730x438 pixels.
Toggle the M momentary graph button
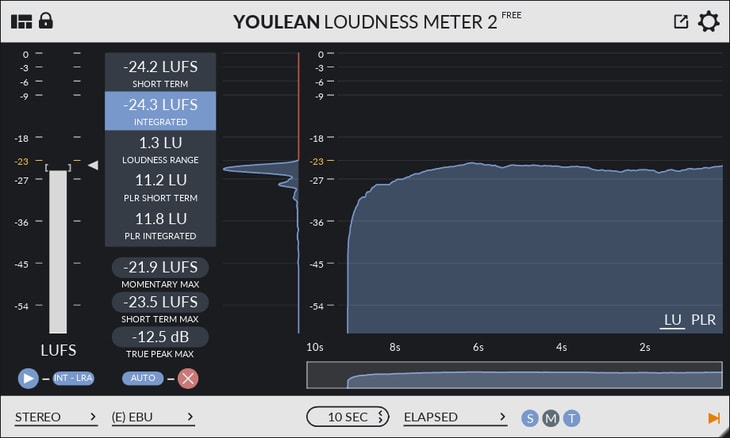pos(551,418)
